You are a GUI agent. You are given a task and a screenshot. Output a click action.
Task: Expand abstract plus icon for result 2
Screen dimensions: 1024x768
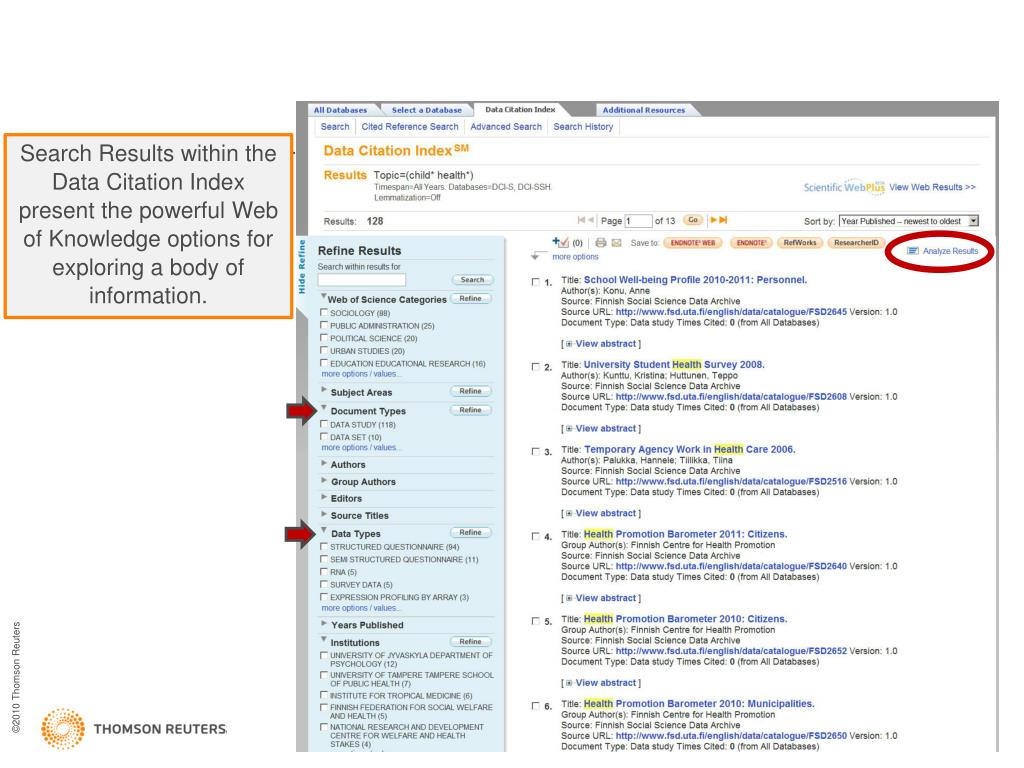[569, 428]
